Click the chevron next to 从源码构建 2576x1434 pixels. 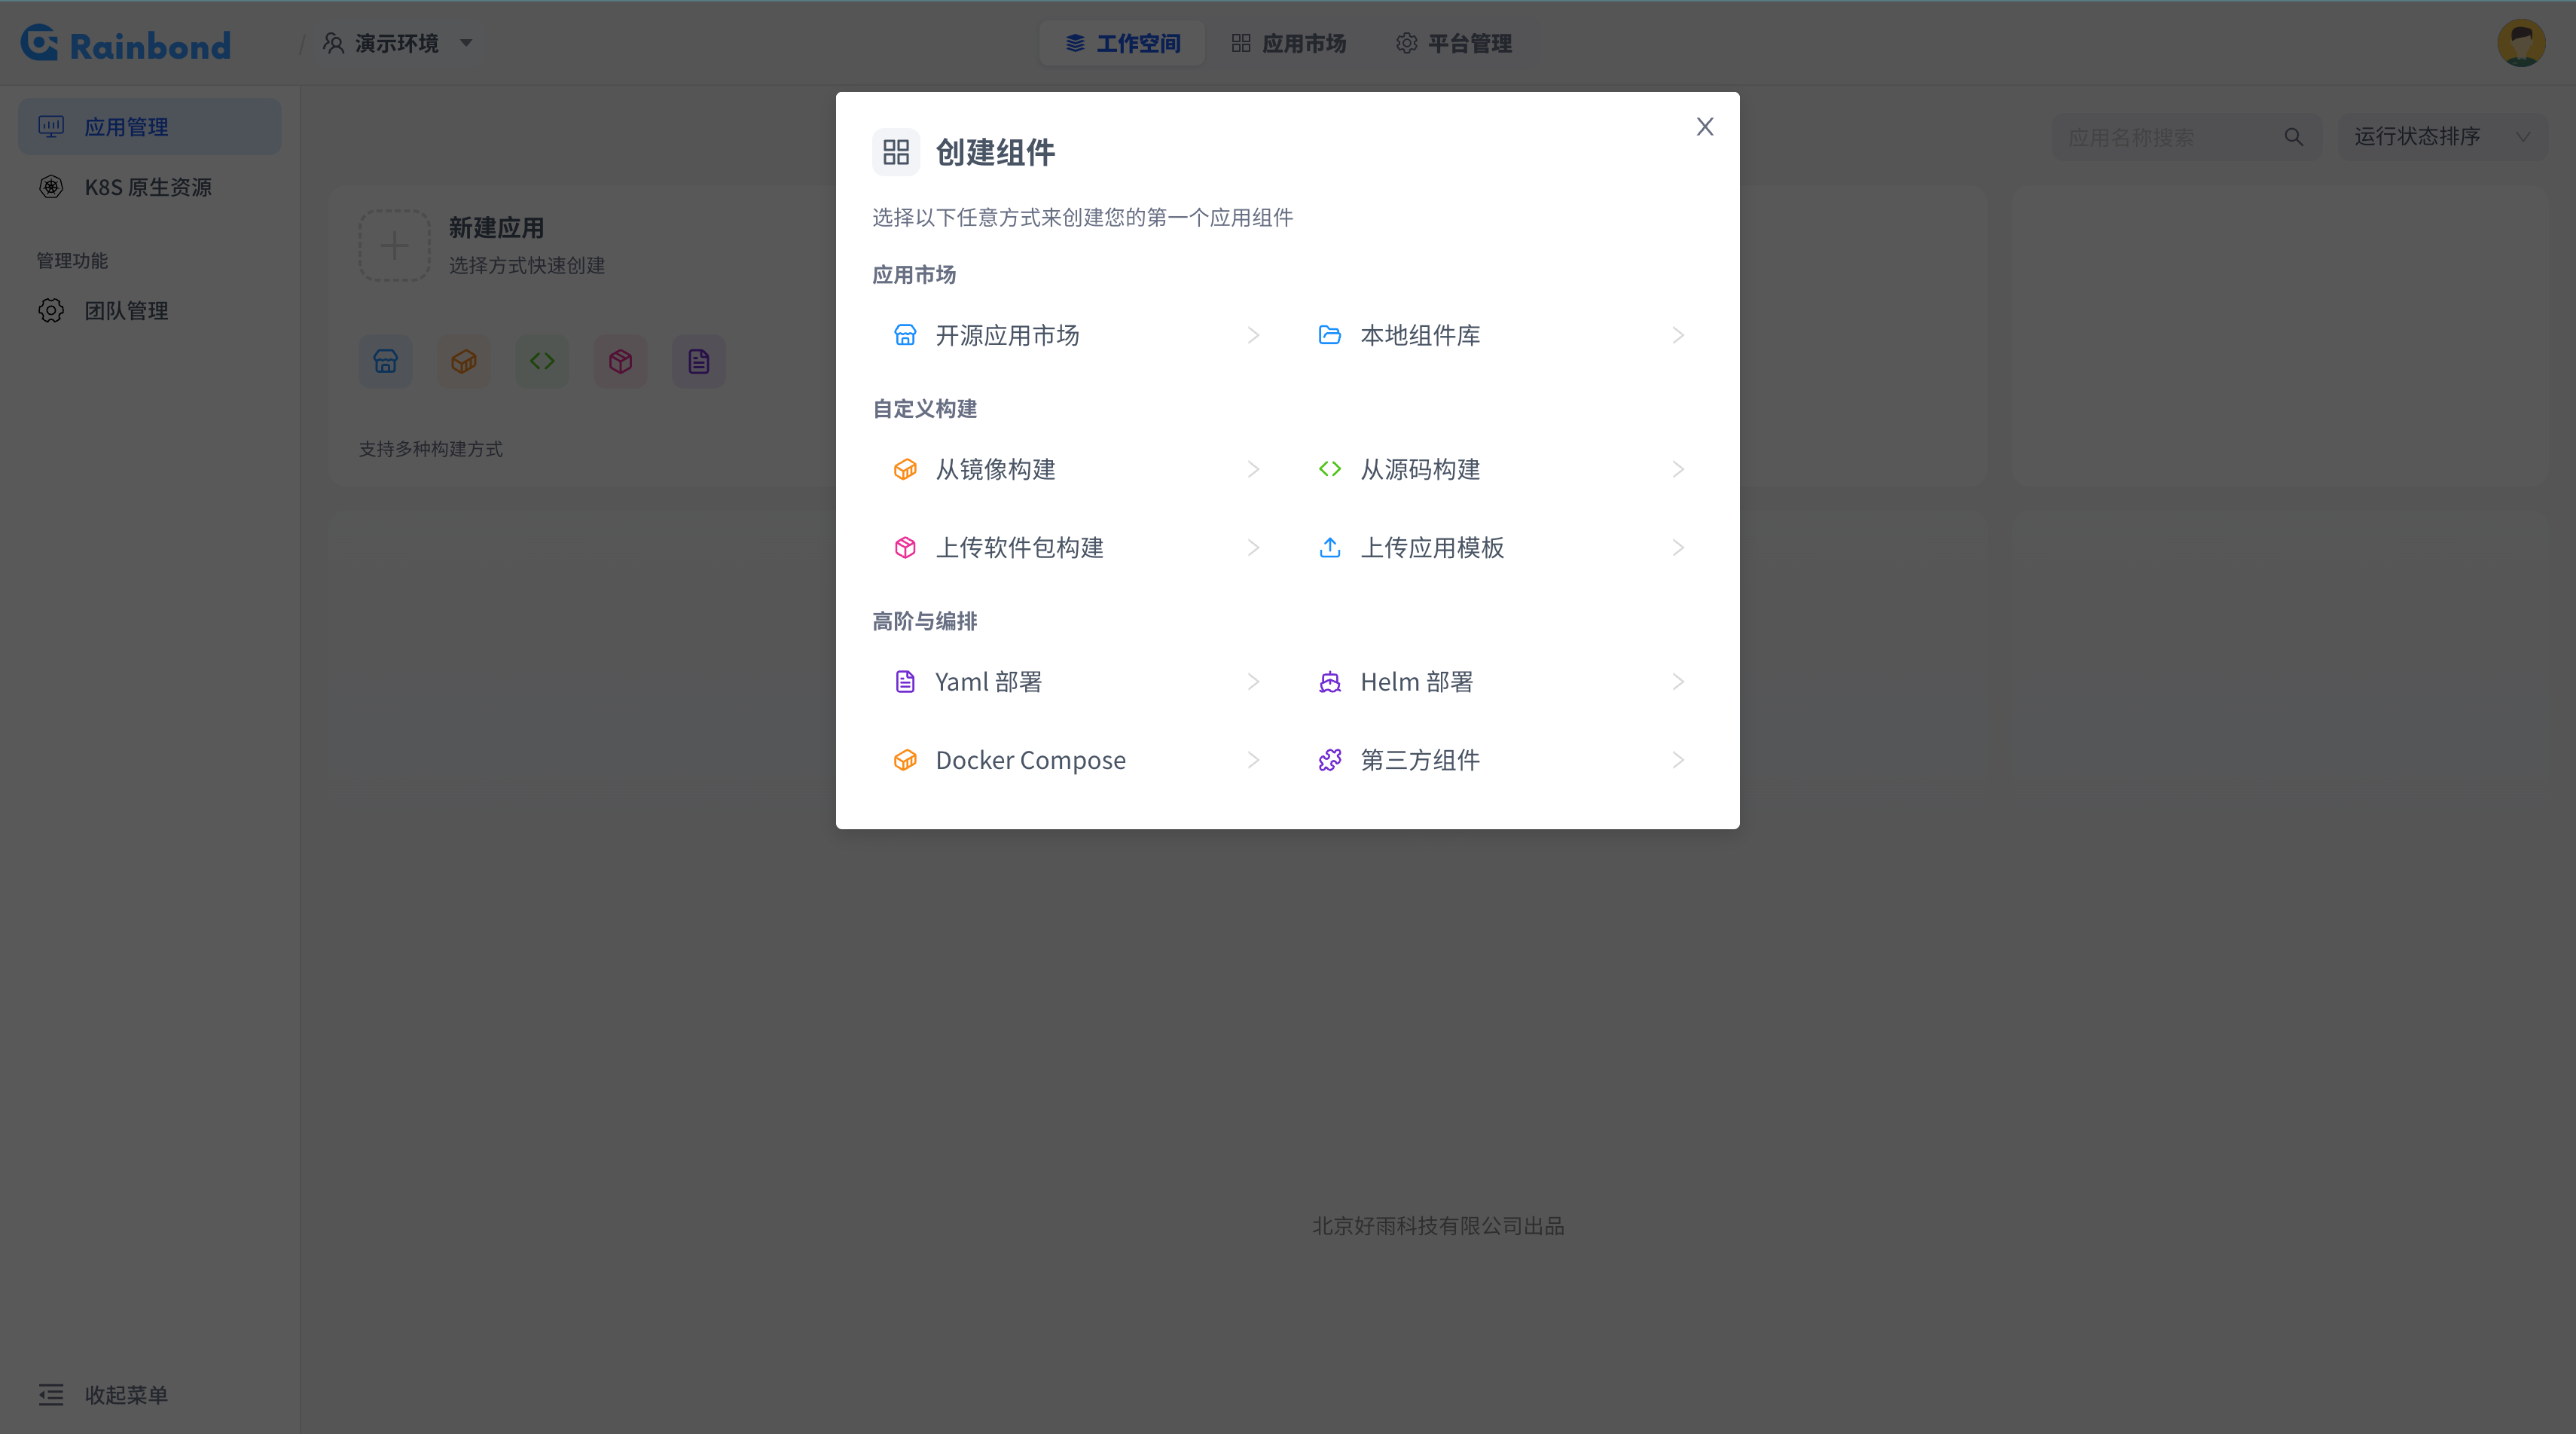1679,469
